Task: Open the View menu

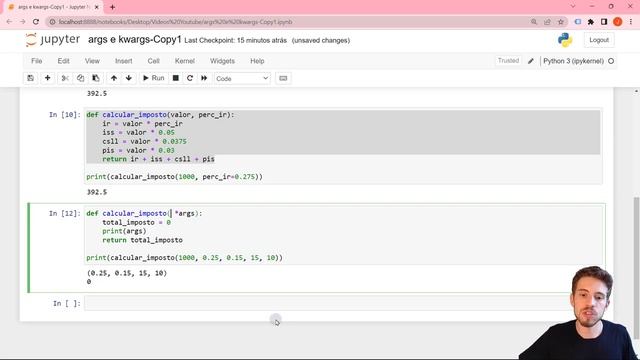Action: pyautogui.click(x=92, y=61)
